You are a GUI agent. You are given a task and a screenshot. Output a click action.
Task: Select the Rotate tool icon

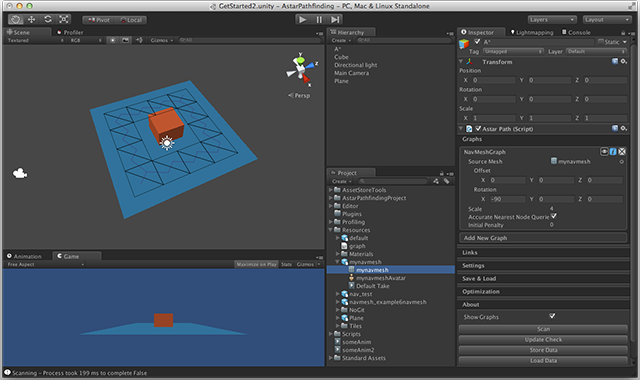coord(48,20)
